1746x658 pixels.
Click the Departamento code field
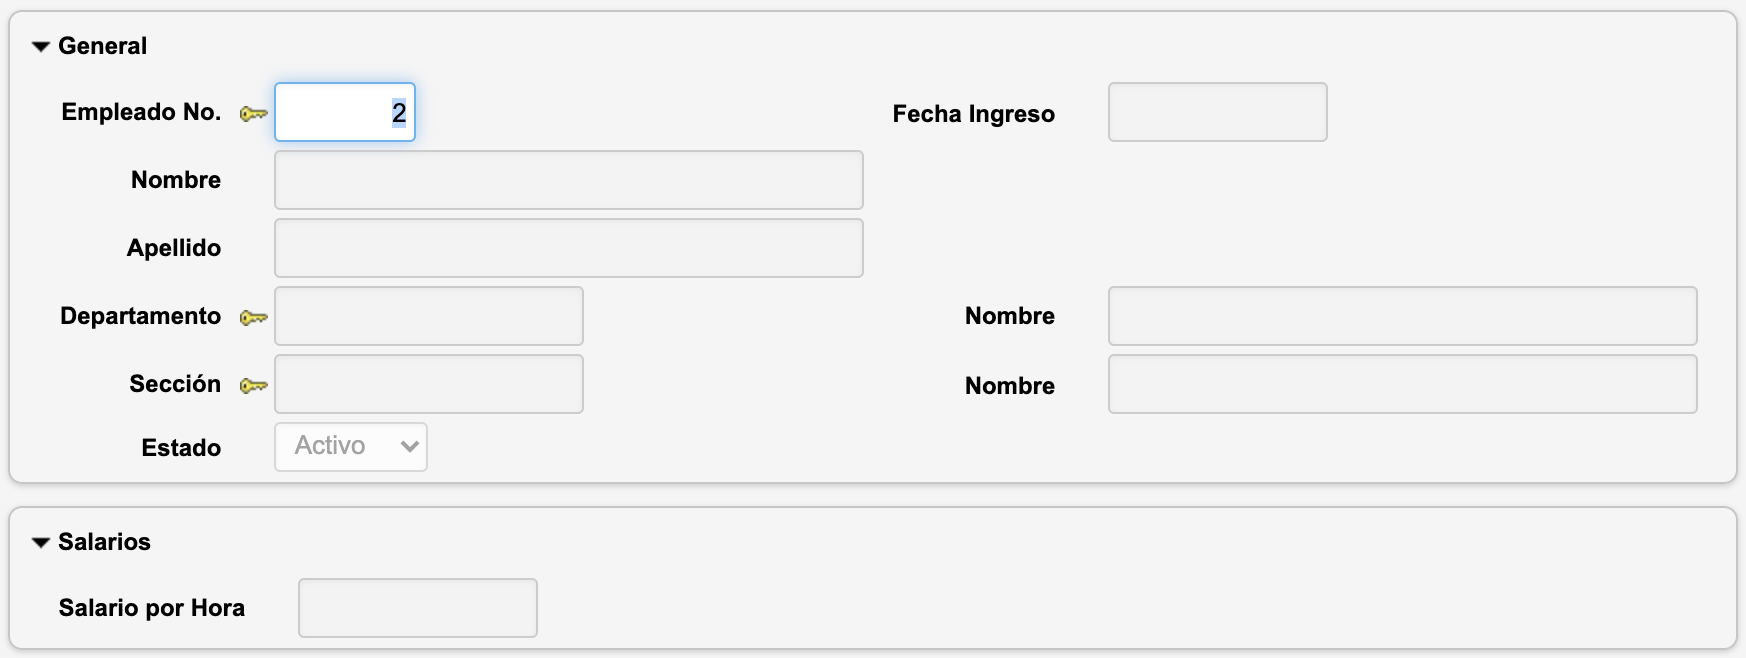[x=428, y=316]
